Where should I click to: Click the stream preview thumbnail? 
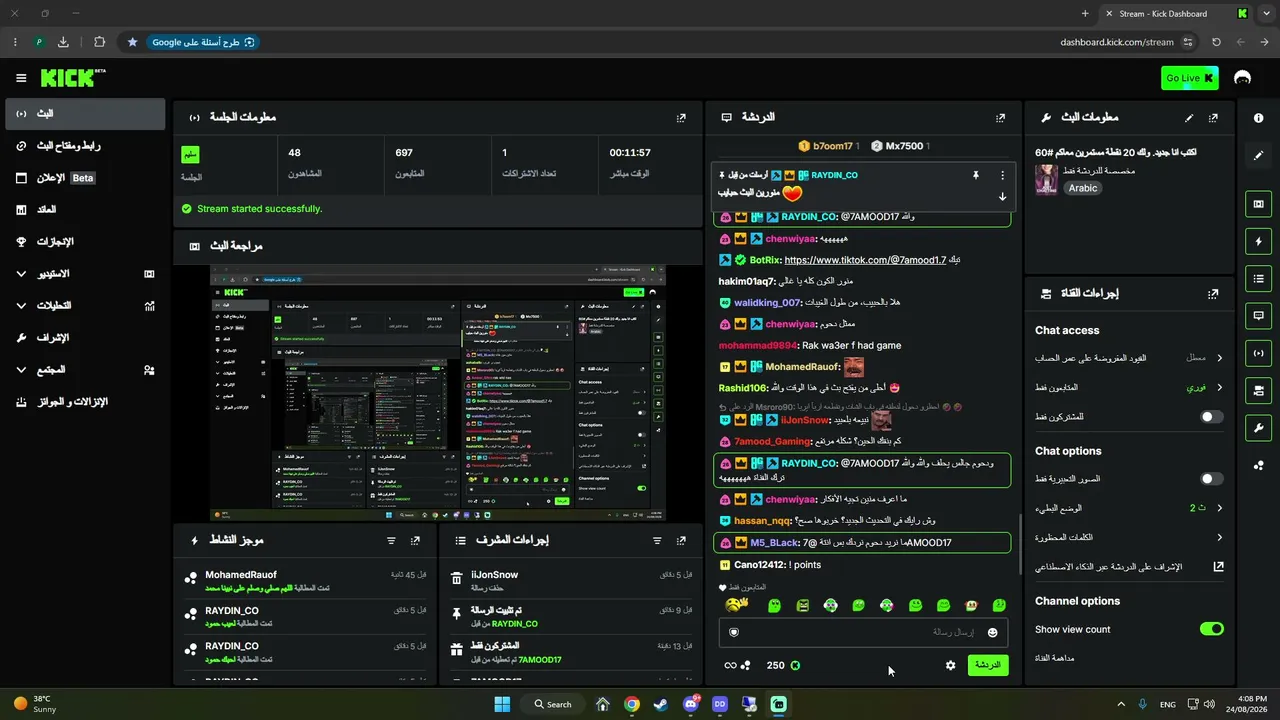click(x=437, y=392)
